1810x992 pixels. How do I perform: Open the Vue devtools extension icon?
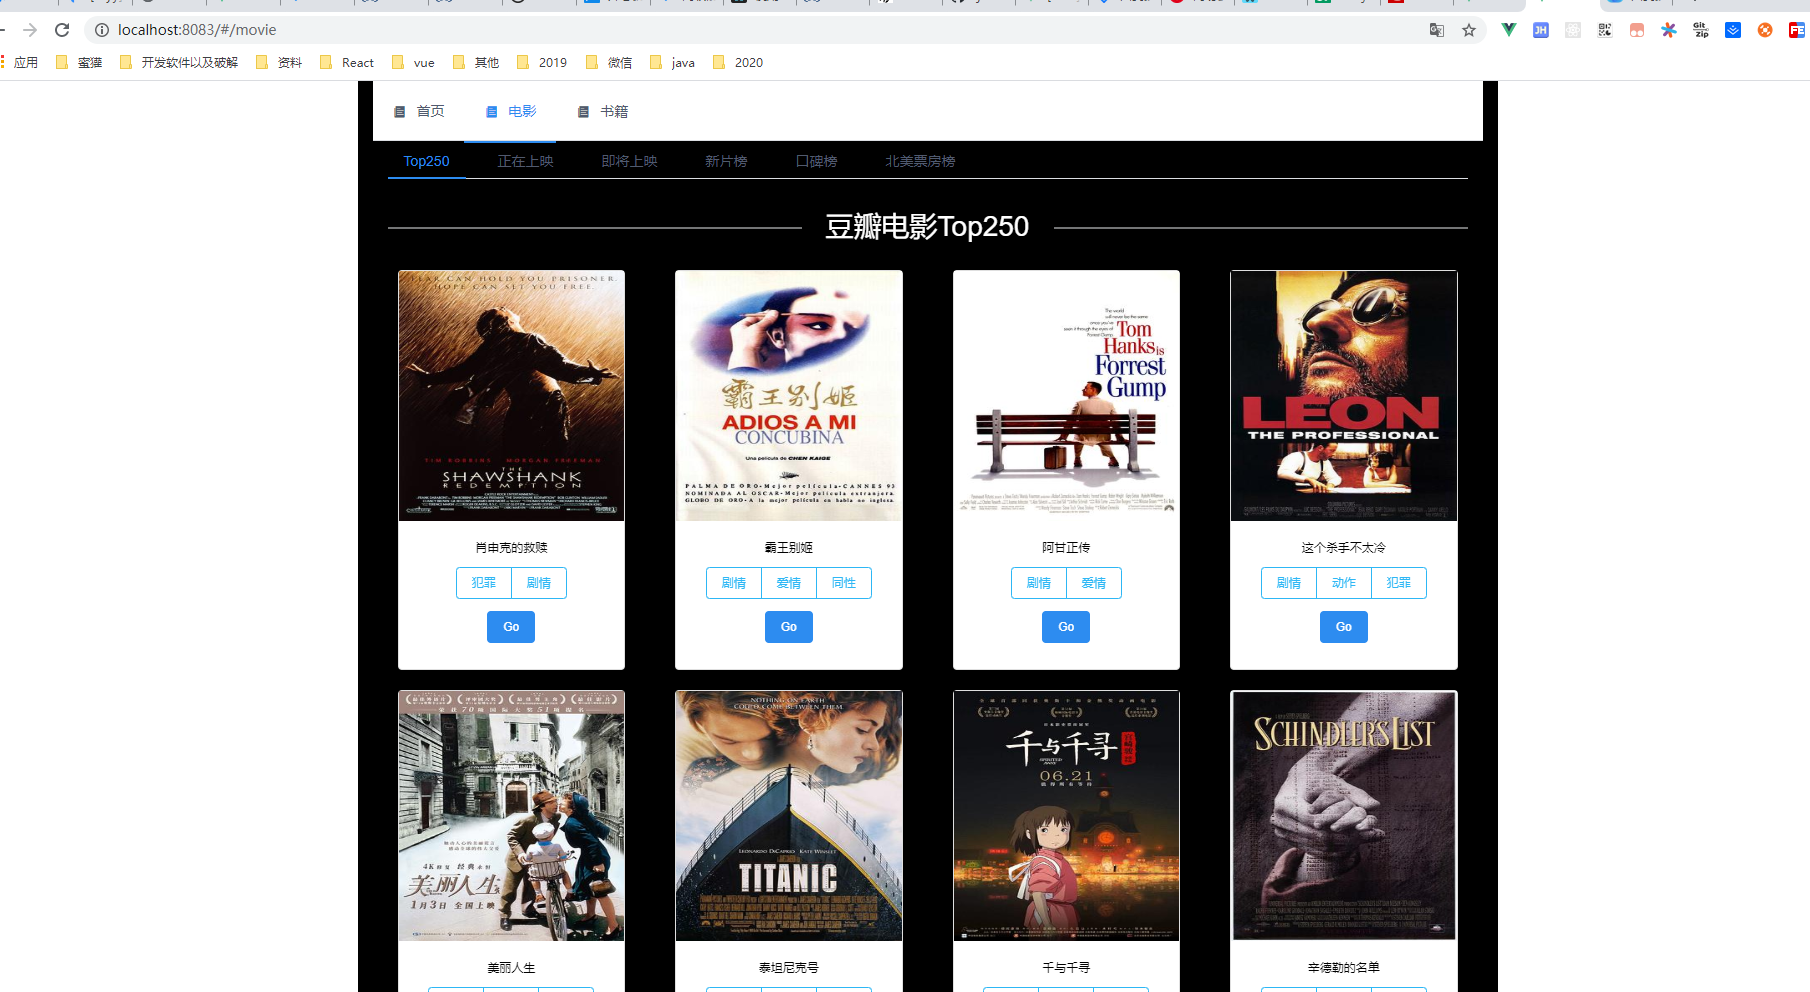(1509, 30)
